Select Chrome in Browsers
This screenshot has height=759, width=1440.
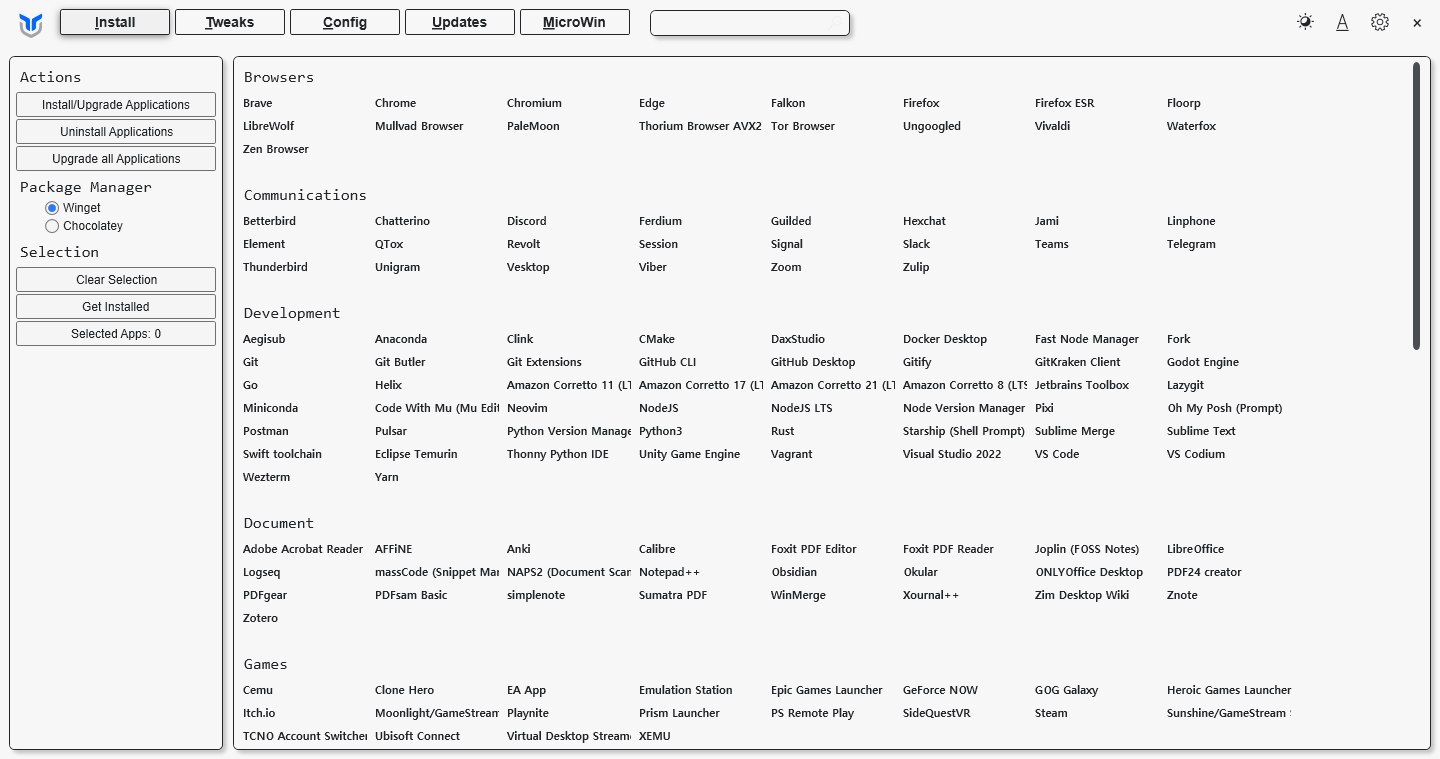pos(395,103)
